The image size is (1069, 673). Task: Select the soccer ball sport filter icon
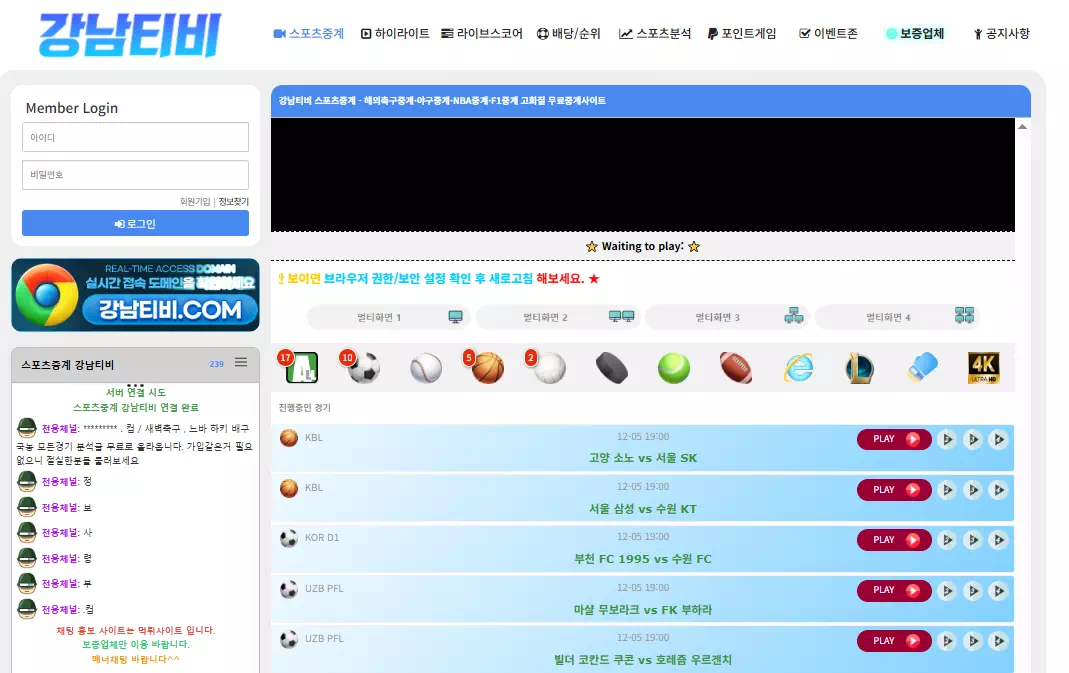click(x=363, y=368)
